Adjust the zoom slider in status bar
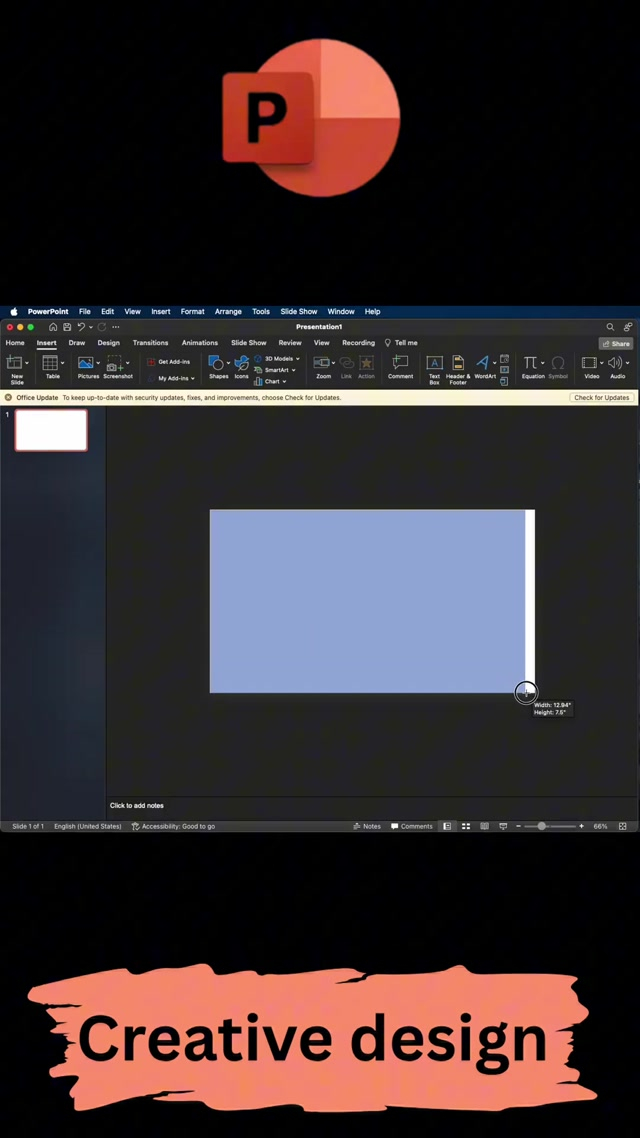The image size is (640, 1138). coord(542,826)
